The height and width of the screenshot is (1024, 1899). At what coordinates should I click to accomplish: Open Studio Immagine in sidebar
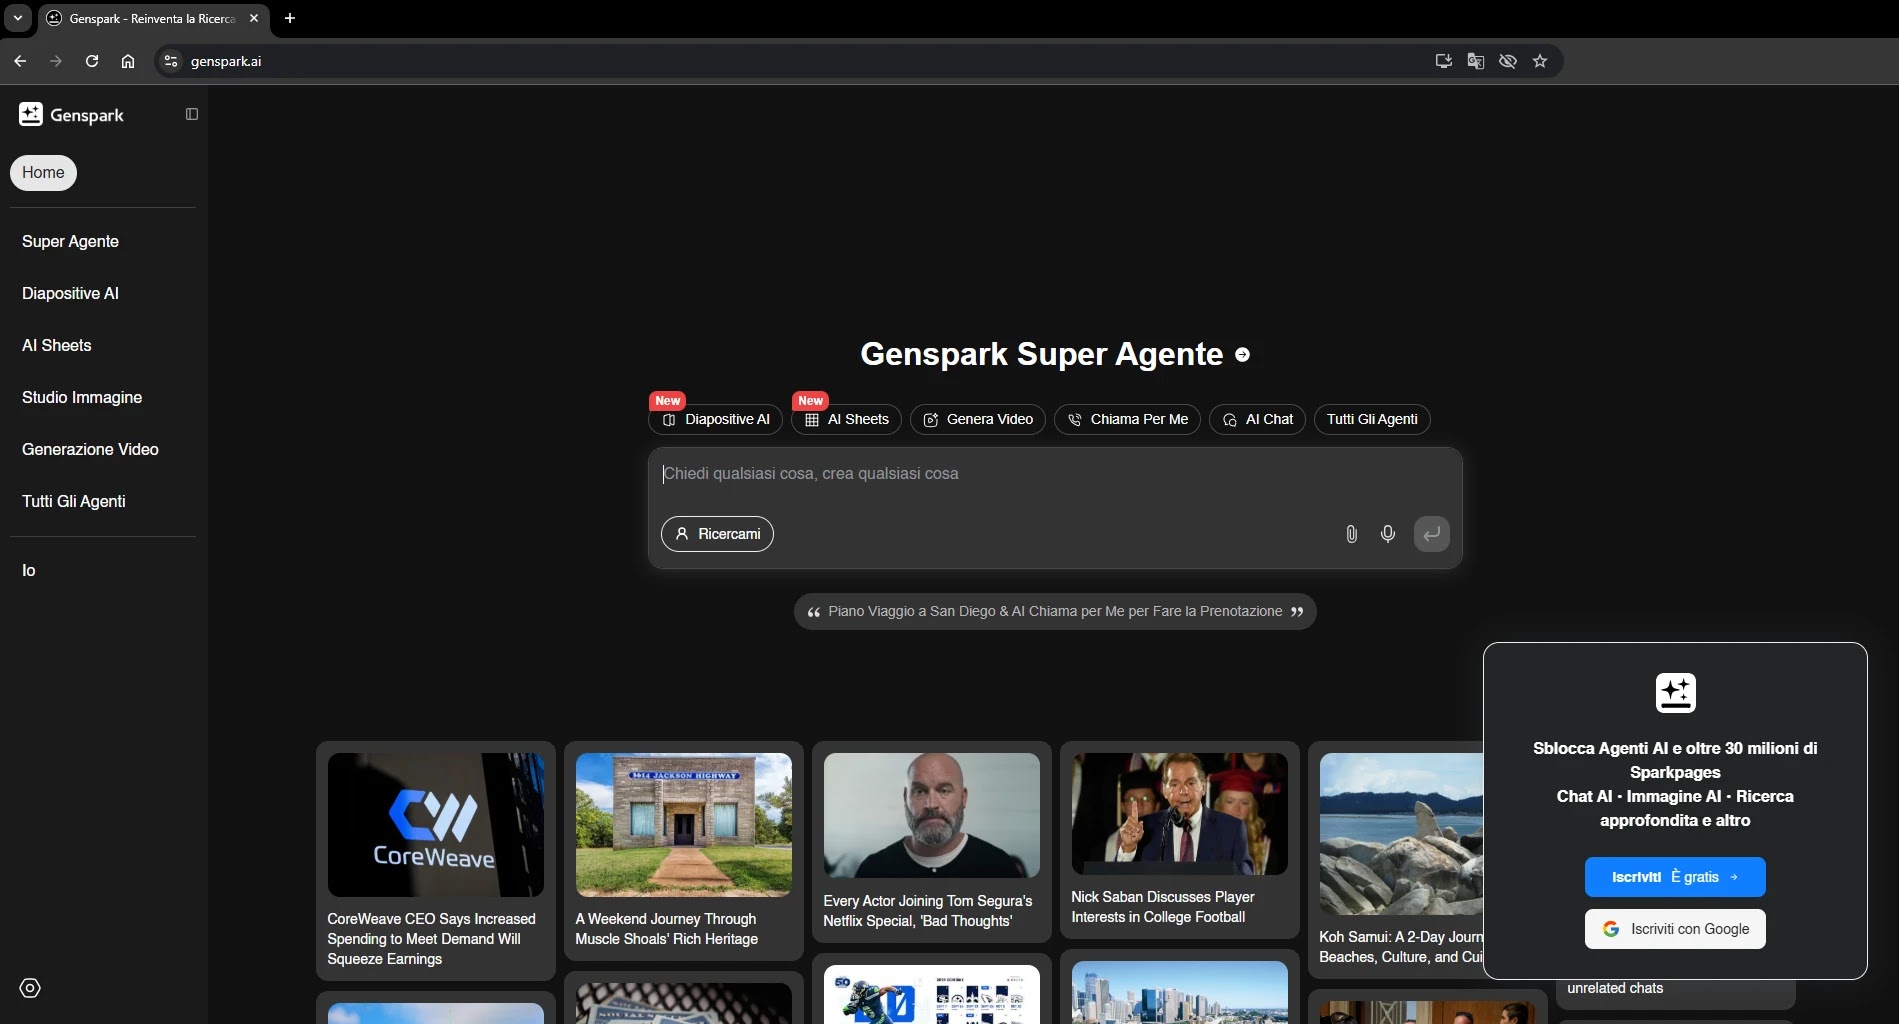[82, 397]
